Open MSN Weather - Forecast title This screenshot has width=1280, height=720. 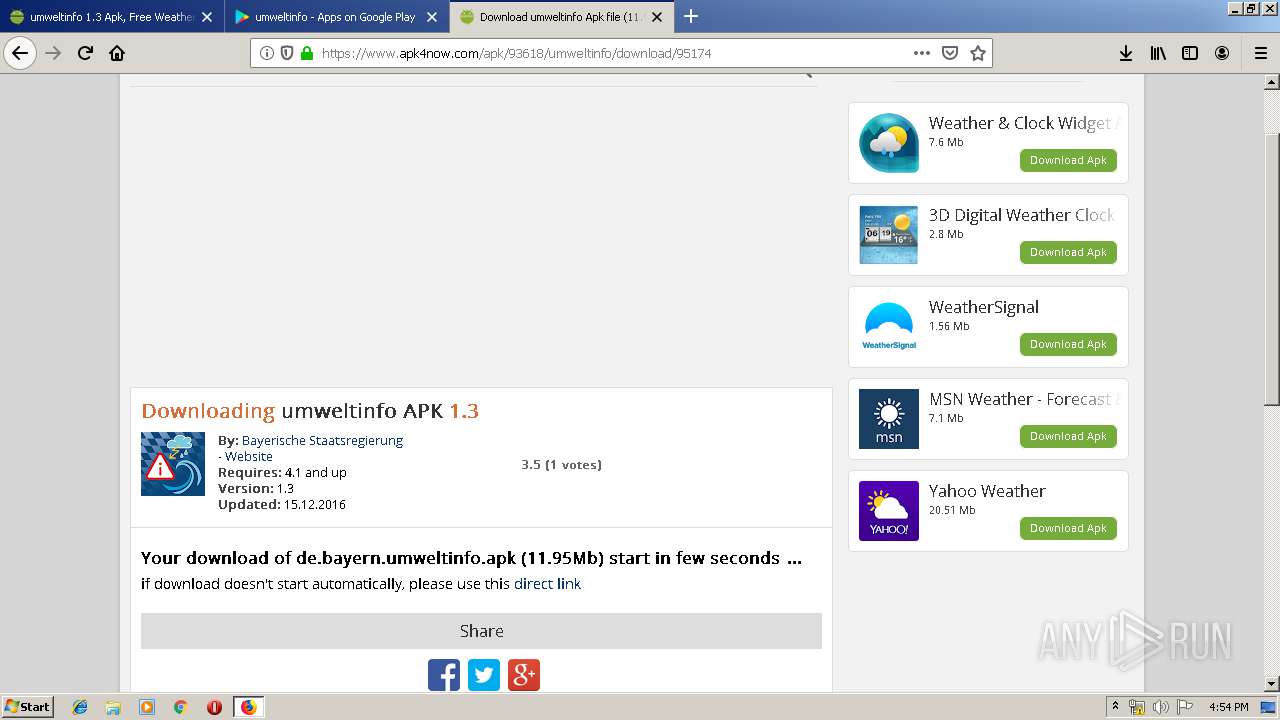coord(1022,399)
